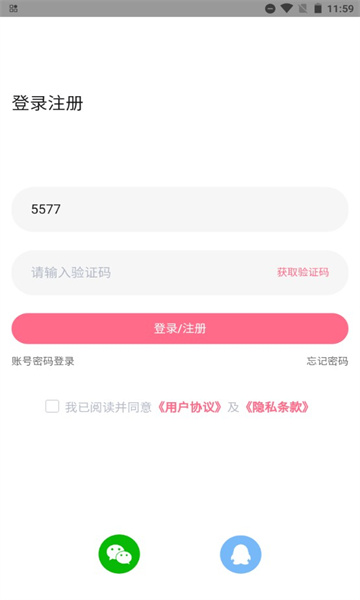This screenshot has width=360, height=600.
Task: Open the 《用户协议》 link
Action: pyautogui.click(x=190, y=407)
